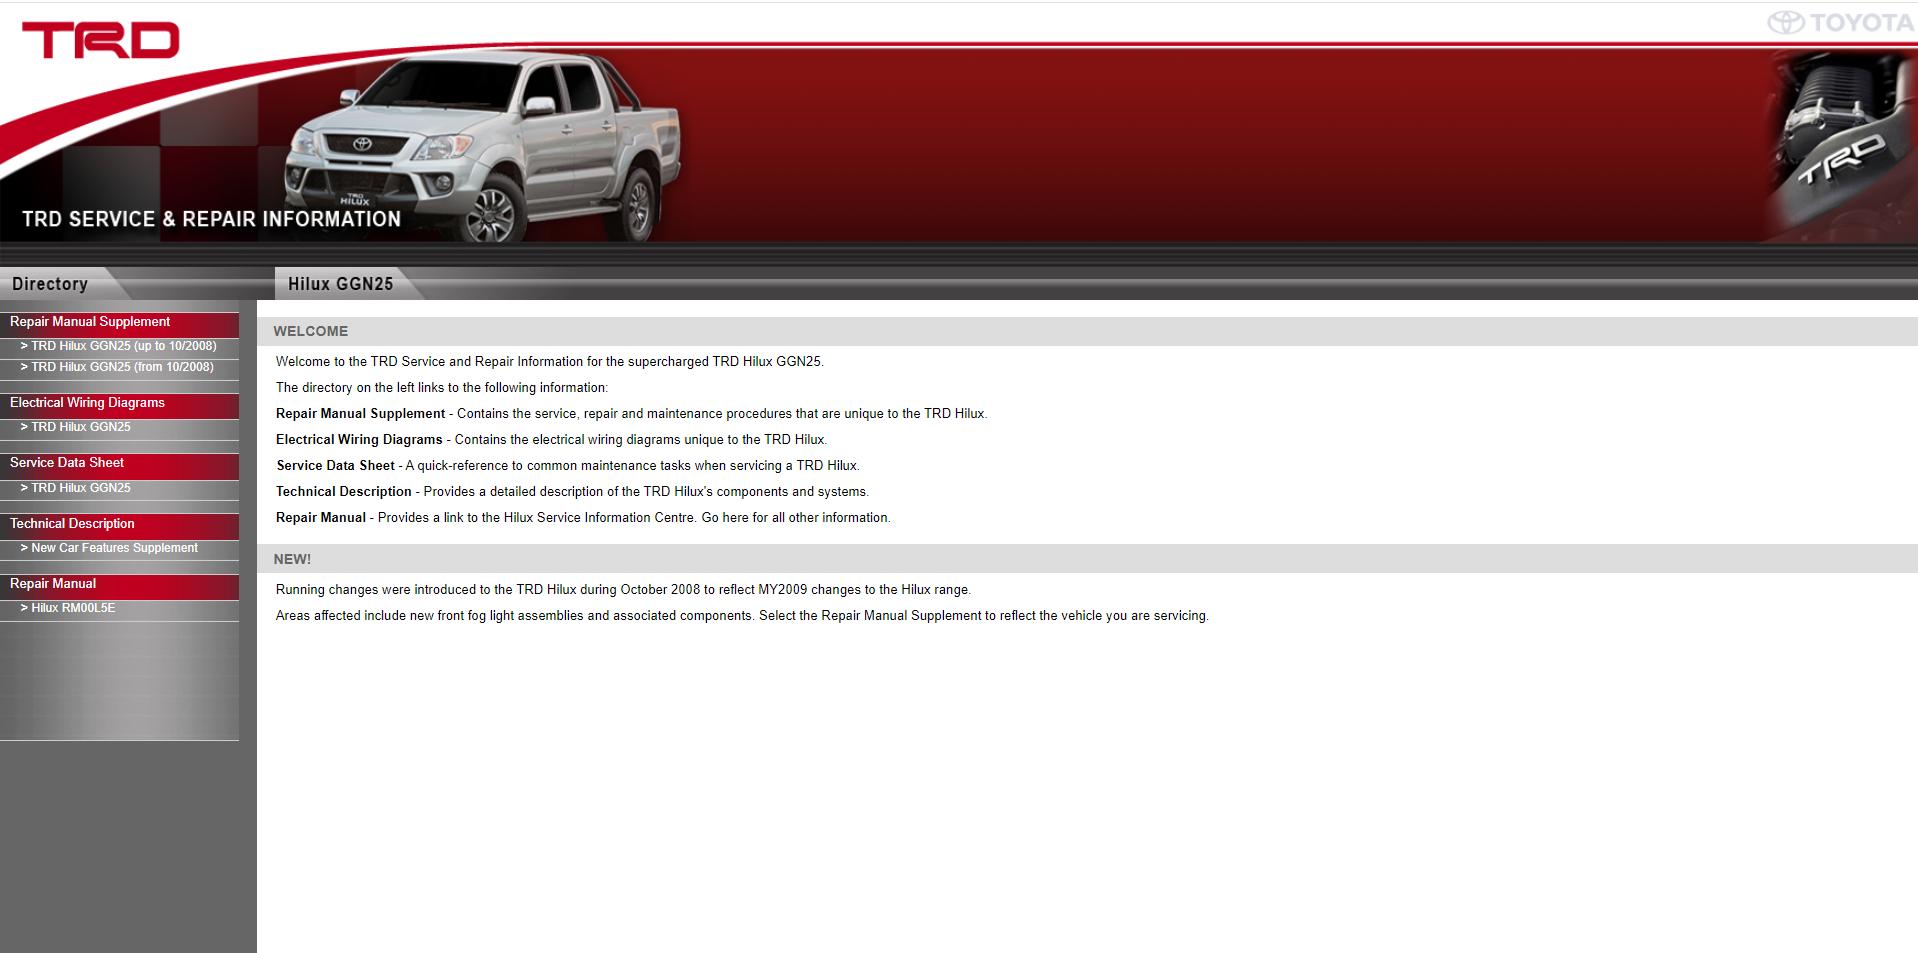Click 'The directory on the left links' sentence
The image size is (1918, 953).
(x=442, y=388)
